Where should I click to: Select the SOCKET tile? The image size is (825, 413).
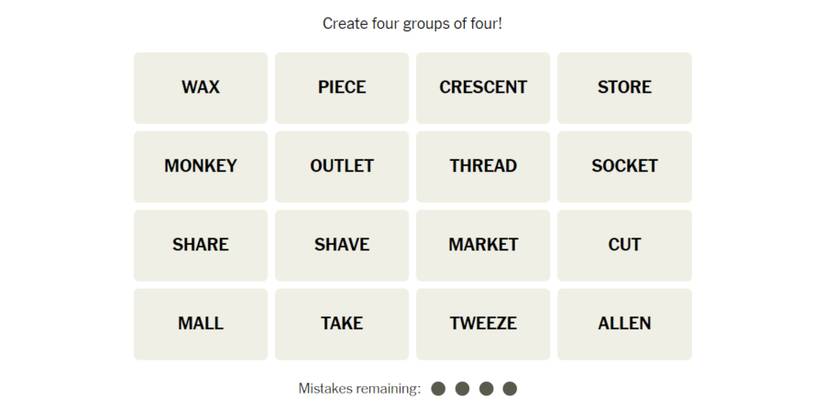click(624, 166)
